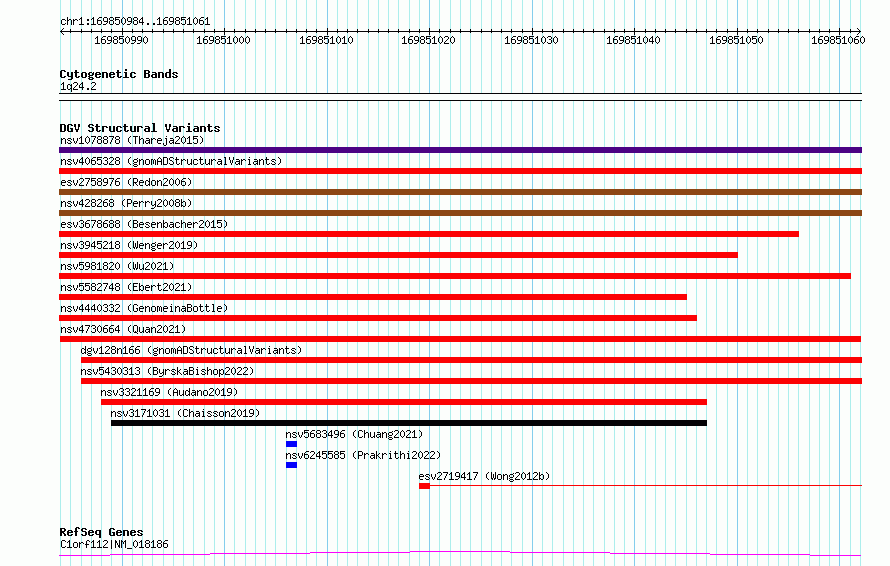Open the C1orf112|NM_018186 RefSeq gene label

point(114,544)
